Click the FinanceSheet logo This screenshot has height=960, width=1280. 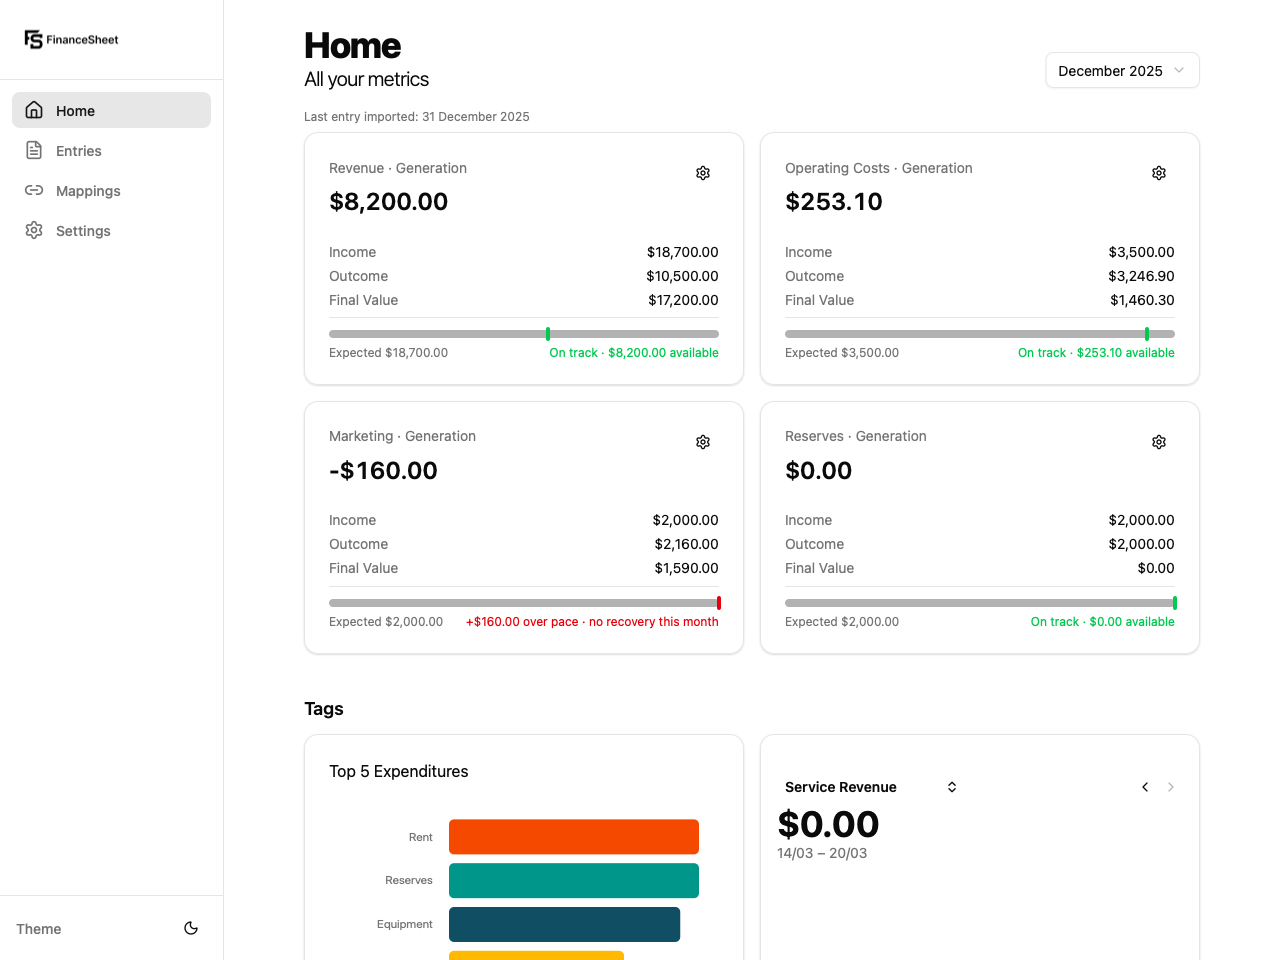70,39
